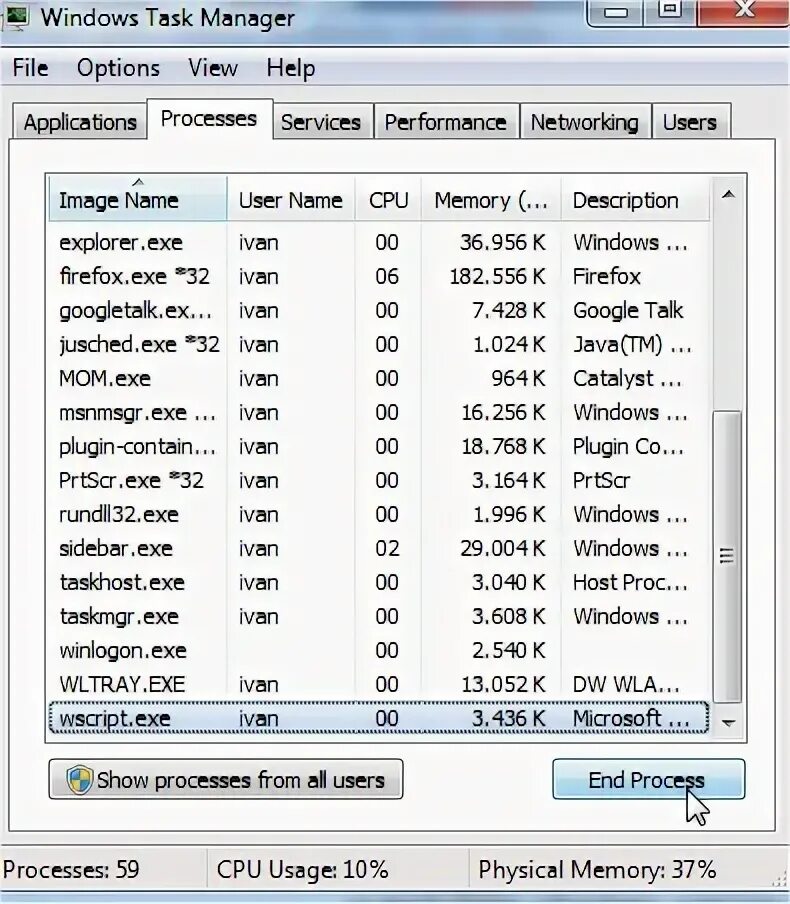This screenshot has height=904, width=790.
Task: Sort by Memory column header
Action: tap(491, 199)
